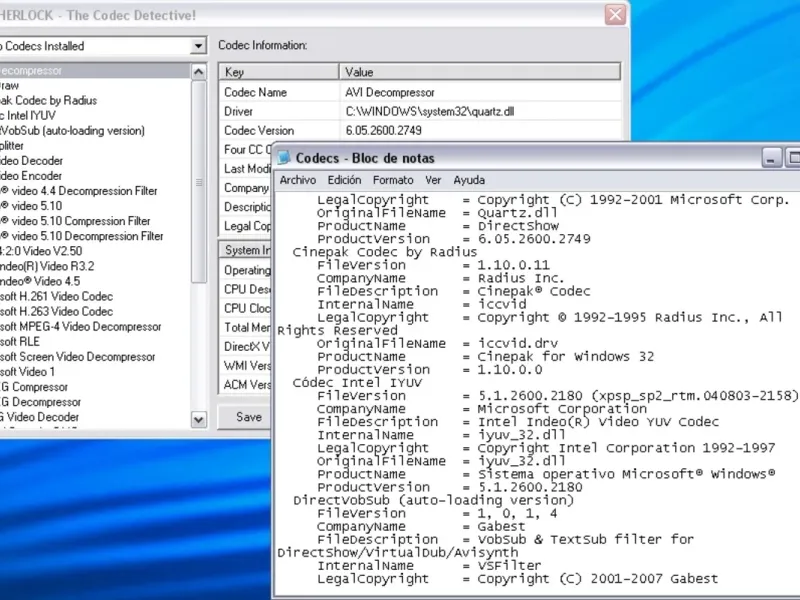Open the Ver menu in Notepad
This screenshot has height=600, width=800.
(x=433, y=180)
